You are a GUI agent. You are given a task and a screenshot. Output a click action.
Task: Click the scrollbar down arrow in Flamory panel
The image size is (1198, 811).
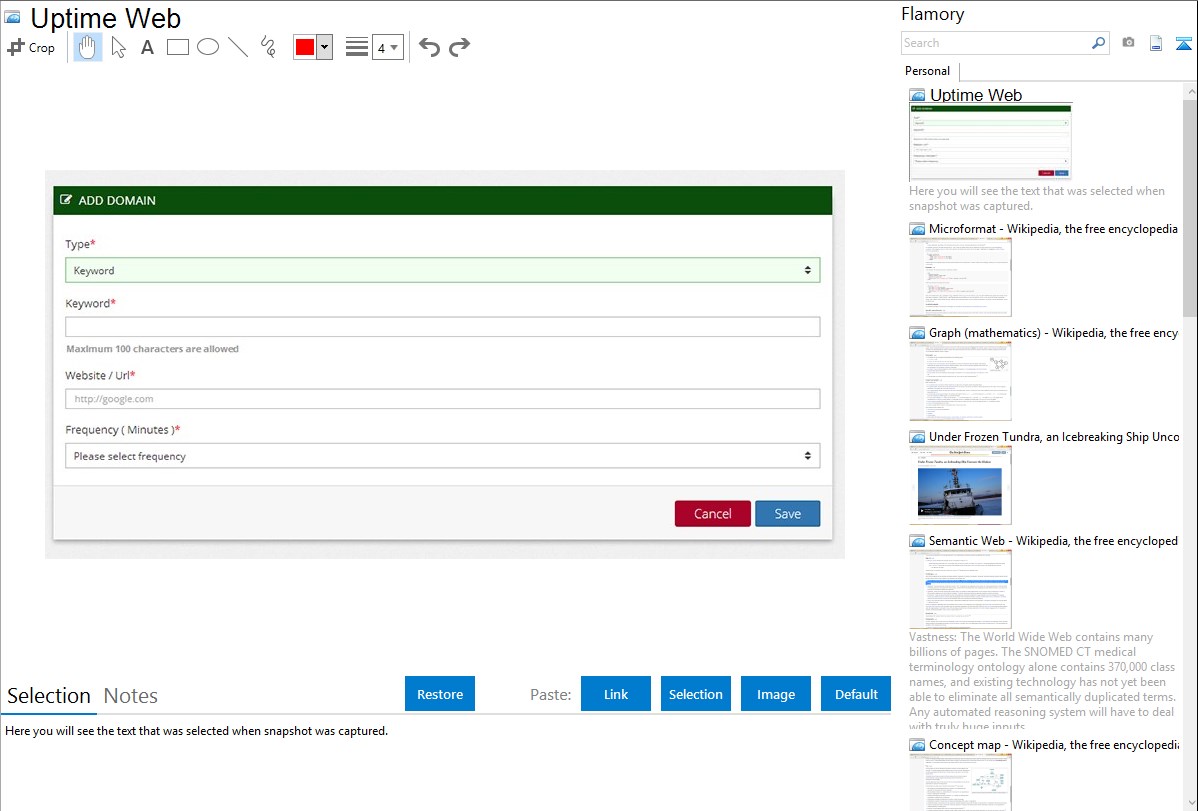click(x=1190, y=803)
